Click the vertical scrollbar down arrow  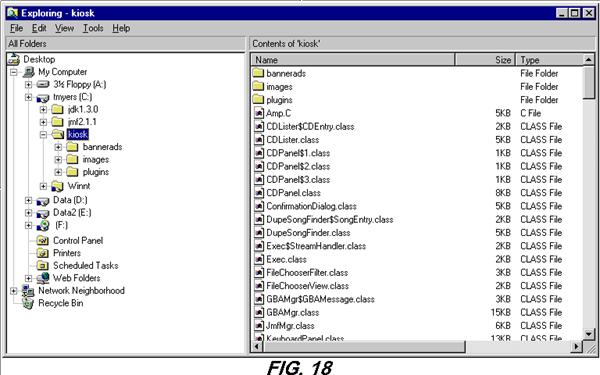coord(589,334)
